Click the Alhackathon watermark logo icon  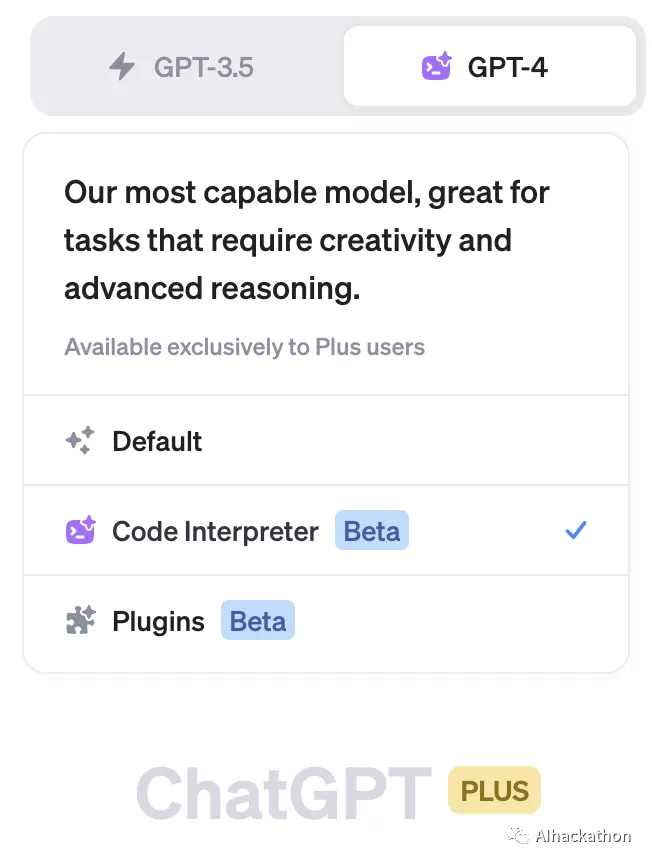point(517,836)
